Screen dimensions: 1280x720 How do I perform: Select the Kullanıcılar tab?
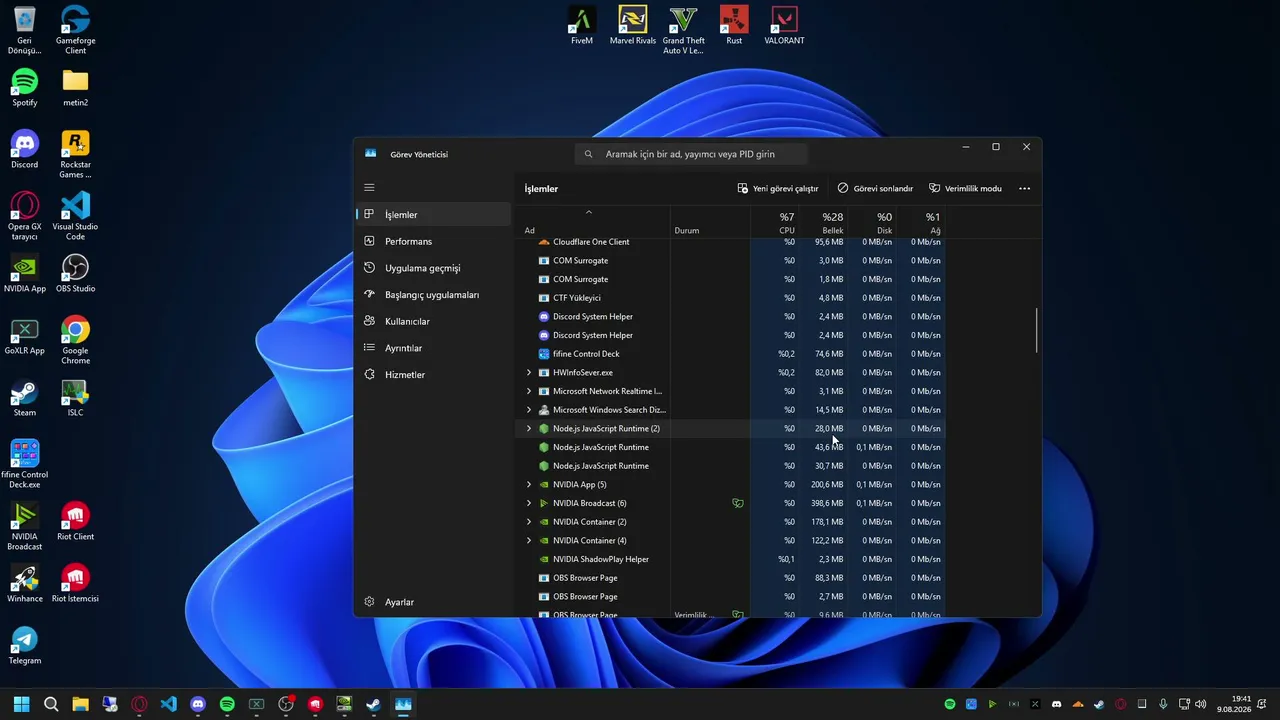(433, 321)
